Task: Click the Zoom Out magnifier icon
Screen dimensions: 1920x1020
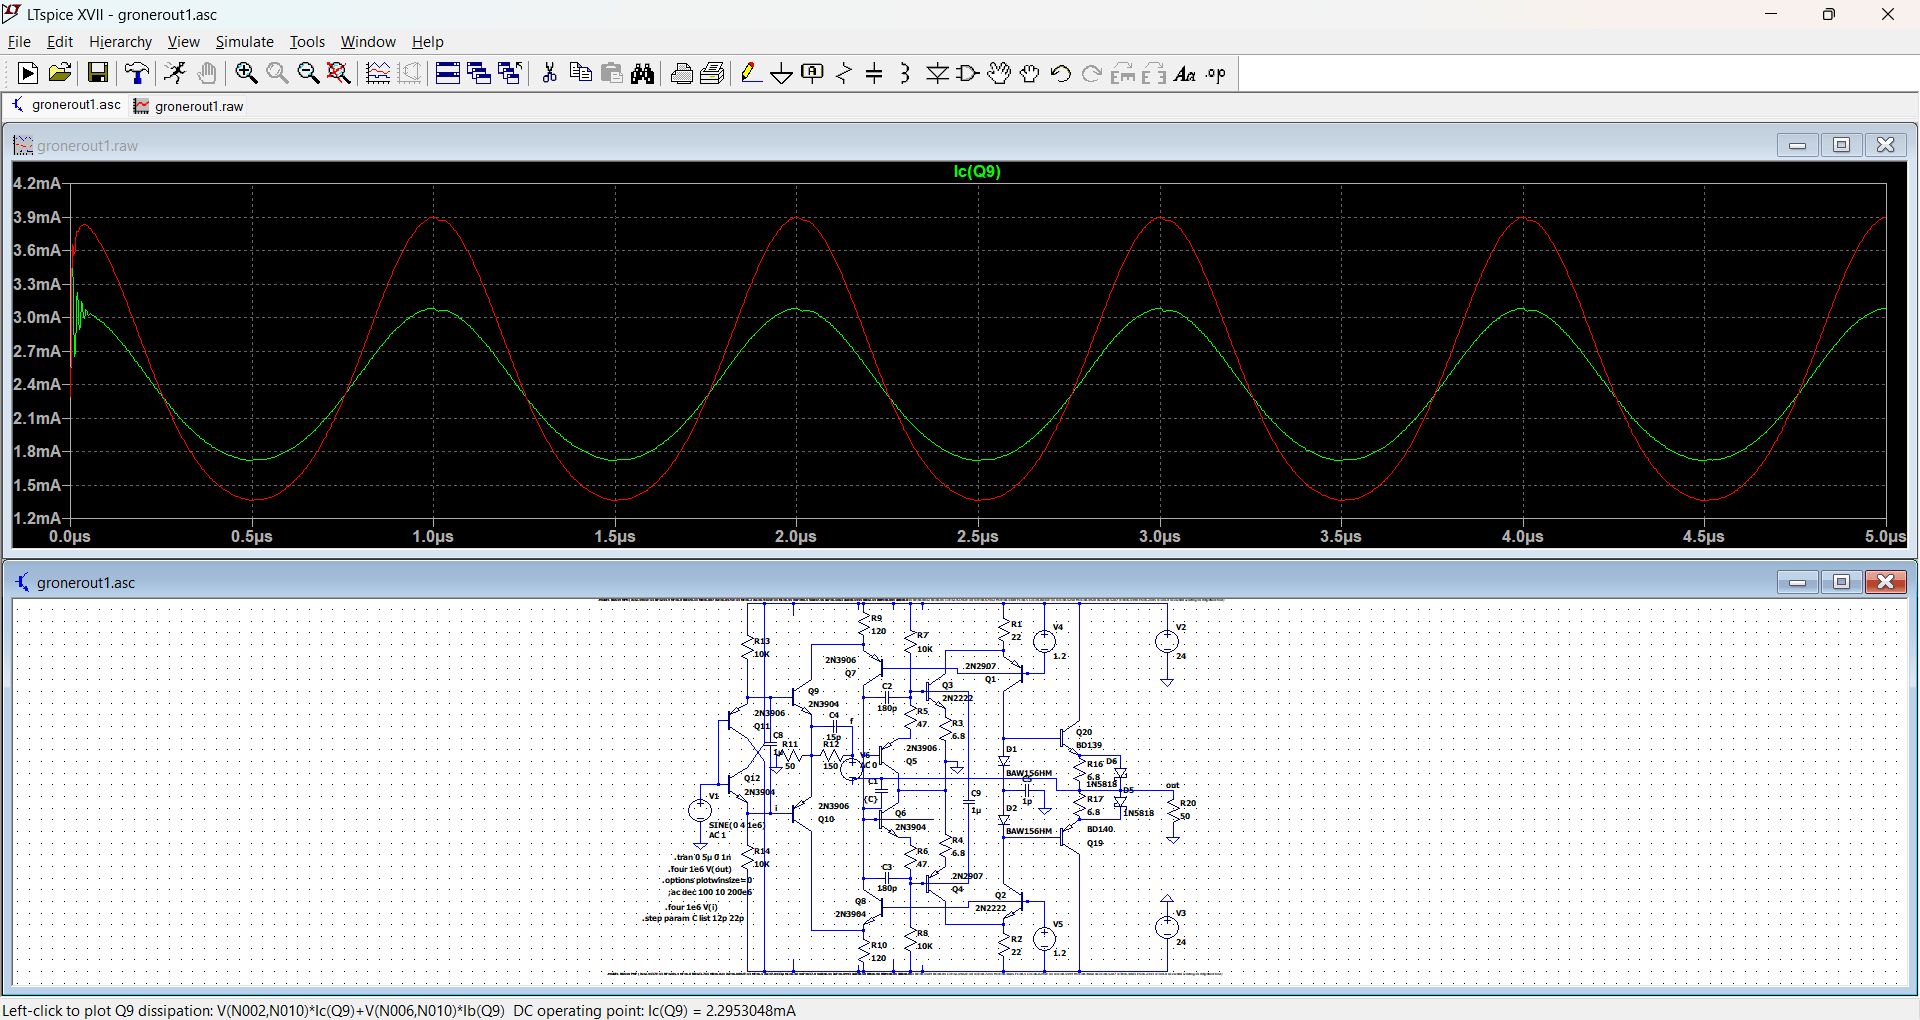Action: (308, 73)
